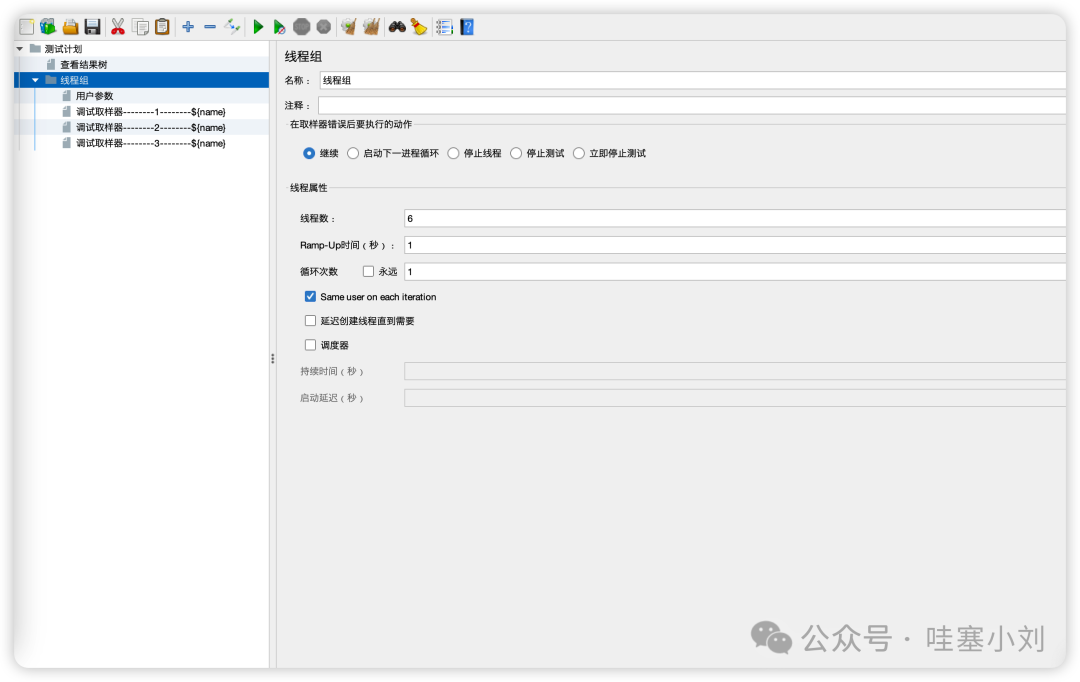Click the 线程属性 section label
Image resolution: width=1080 pixels, height=682 pixels.
pos(309,187)
